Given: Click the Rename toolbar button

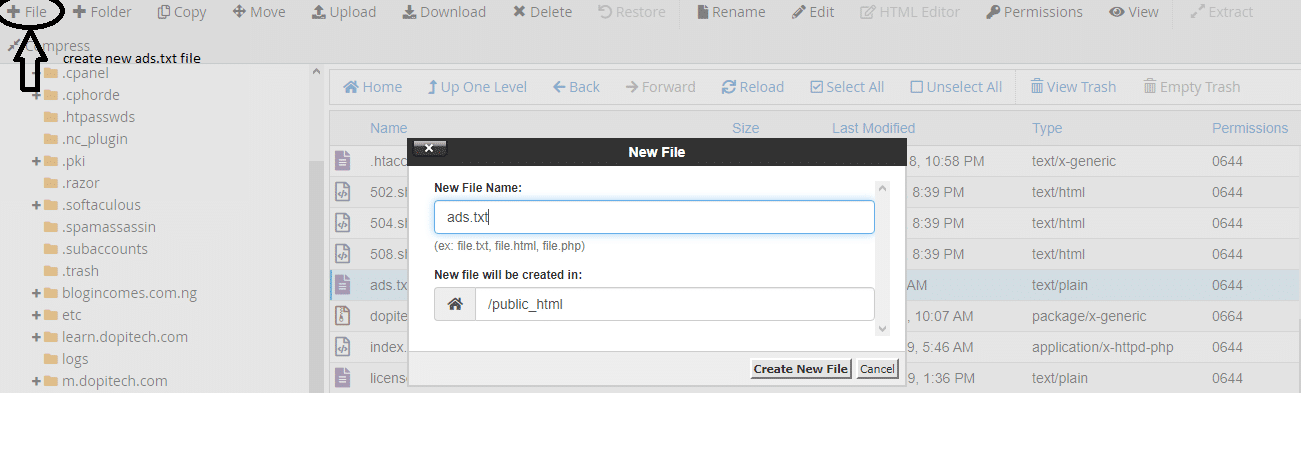Looking at the screenshot, I should (x=731, y=12).
